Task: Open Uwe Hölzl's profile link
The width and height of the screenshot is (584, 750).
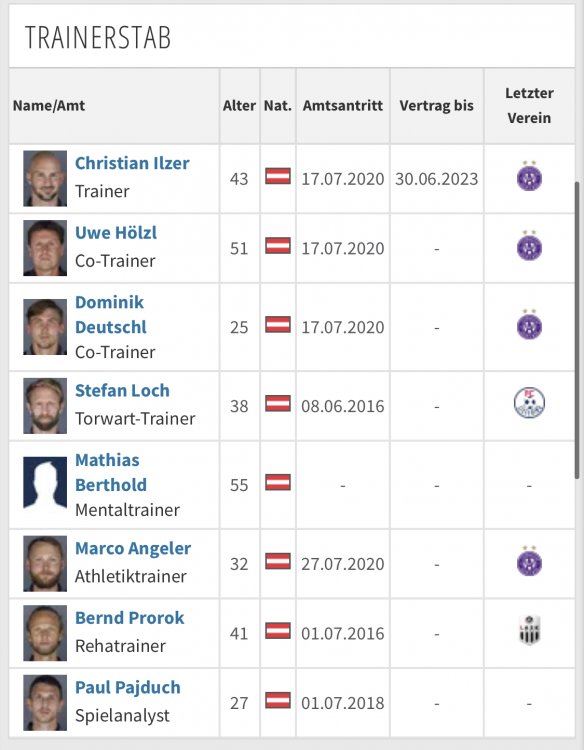Action: pos(116,233)
